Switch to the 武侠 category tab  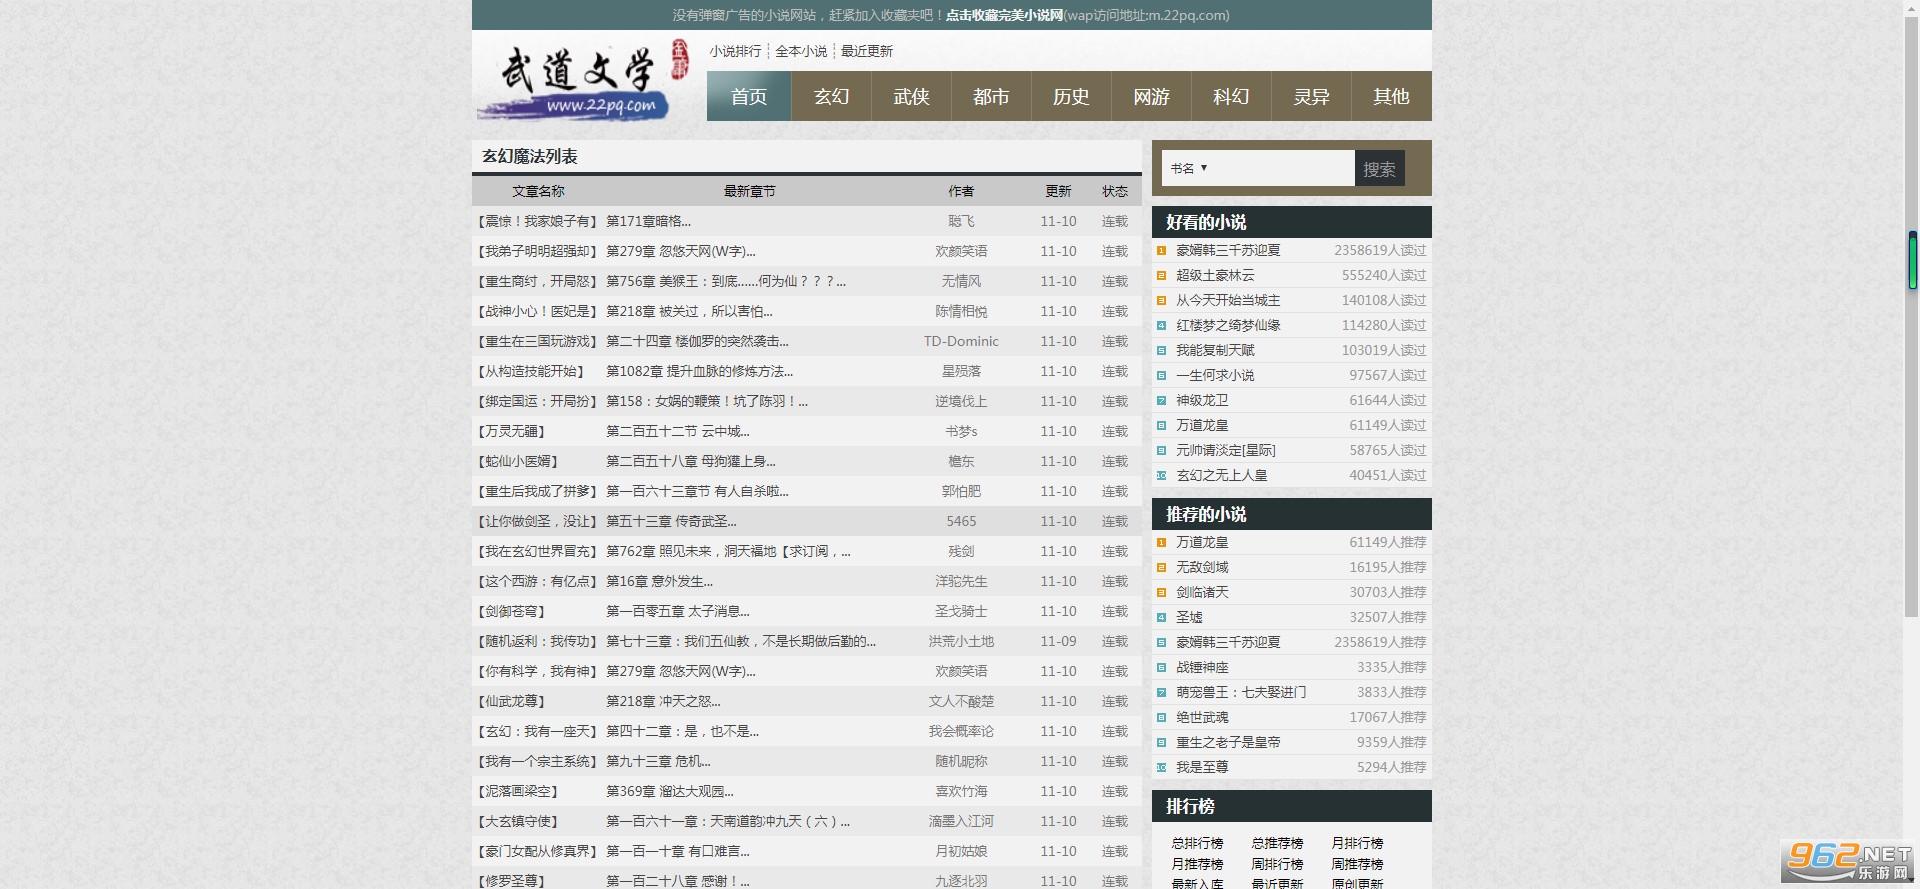tap(911, 97)
